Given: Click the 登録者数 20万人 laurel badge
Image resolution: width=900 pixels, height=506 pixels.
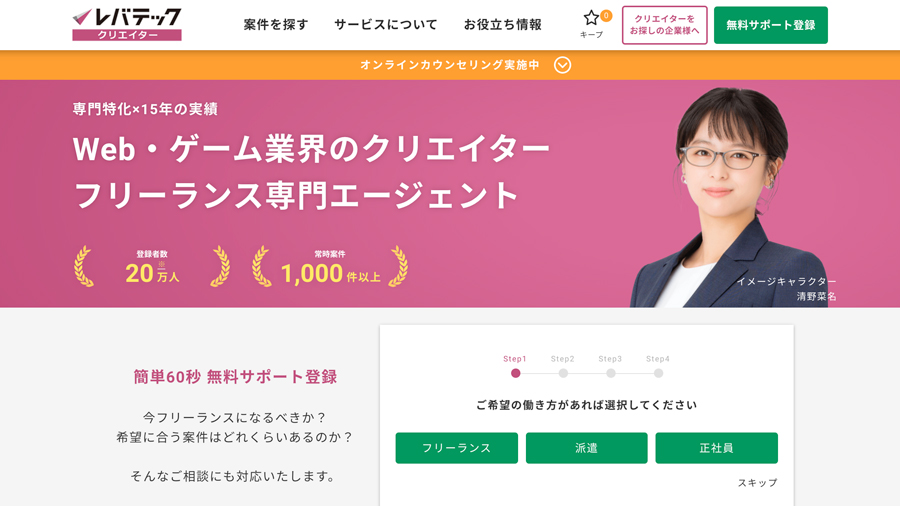Looking at the screenshot, I should coord(152,267).
